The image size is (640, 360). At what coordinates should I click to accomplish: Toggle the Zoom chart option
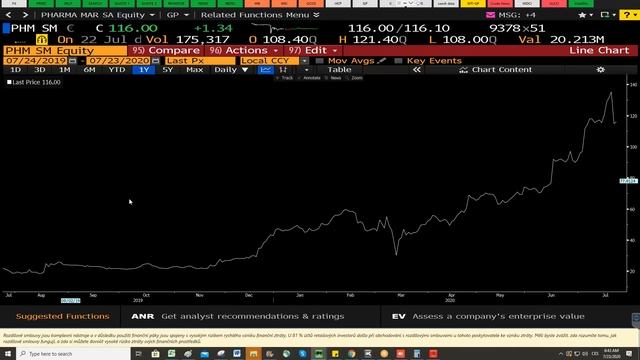pos(354,78)
